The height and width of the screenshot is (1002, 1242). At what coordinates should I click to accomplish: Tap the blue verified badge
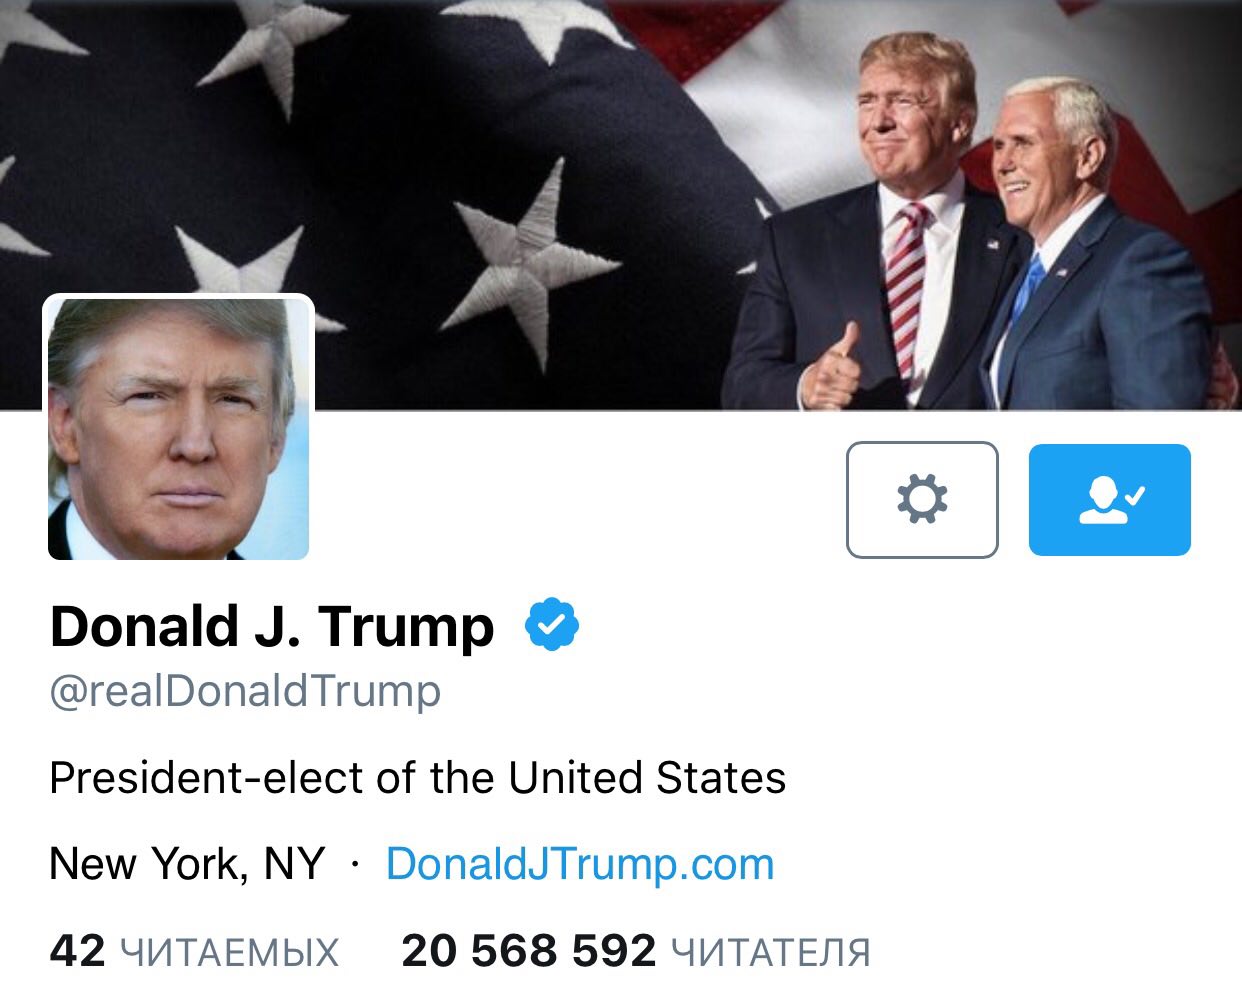coord(552,625)
